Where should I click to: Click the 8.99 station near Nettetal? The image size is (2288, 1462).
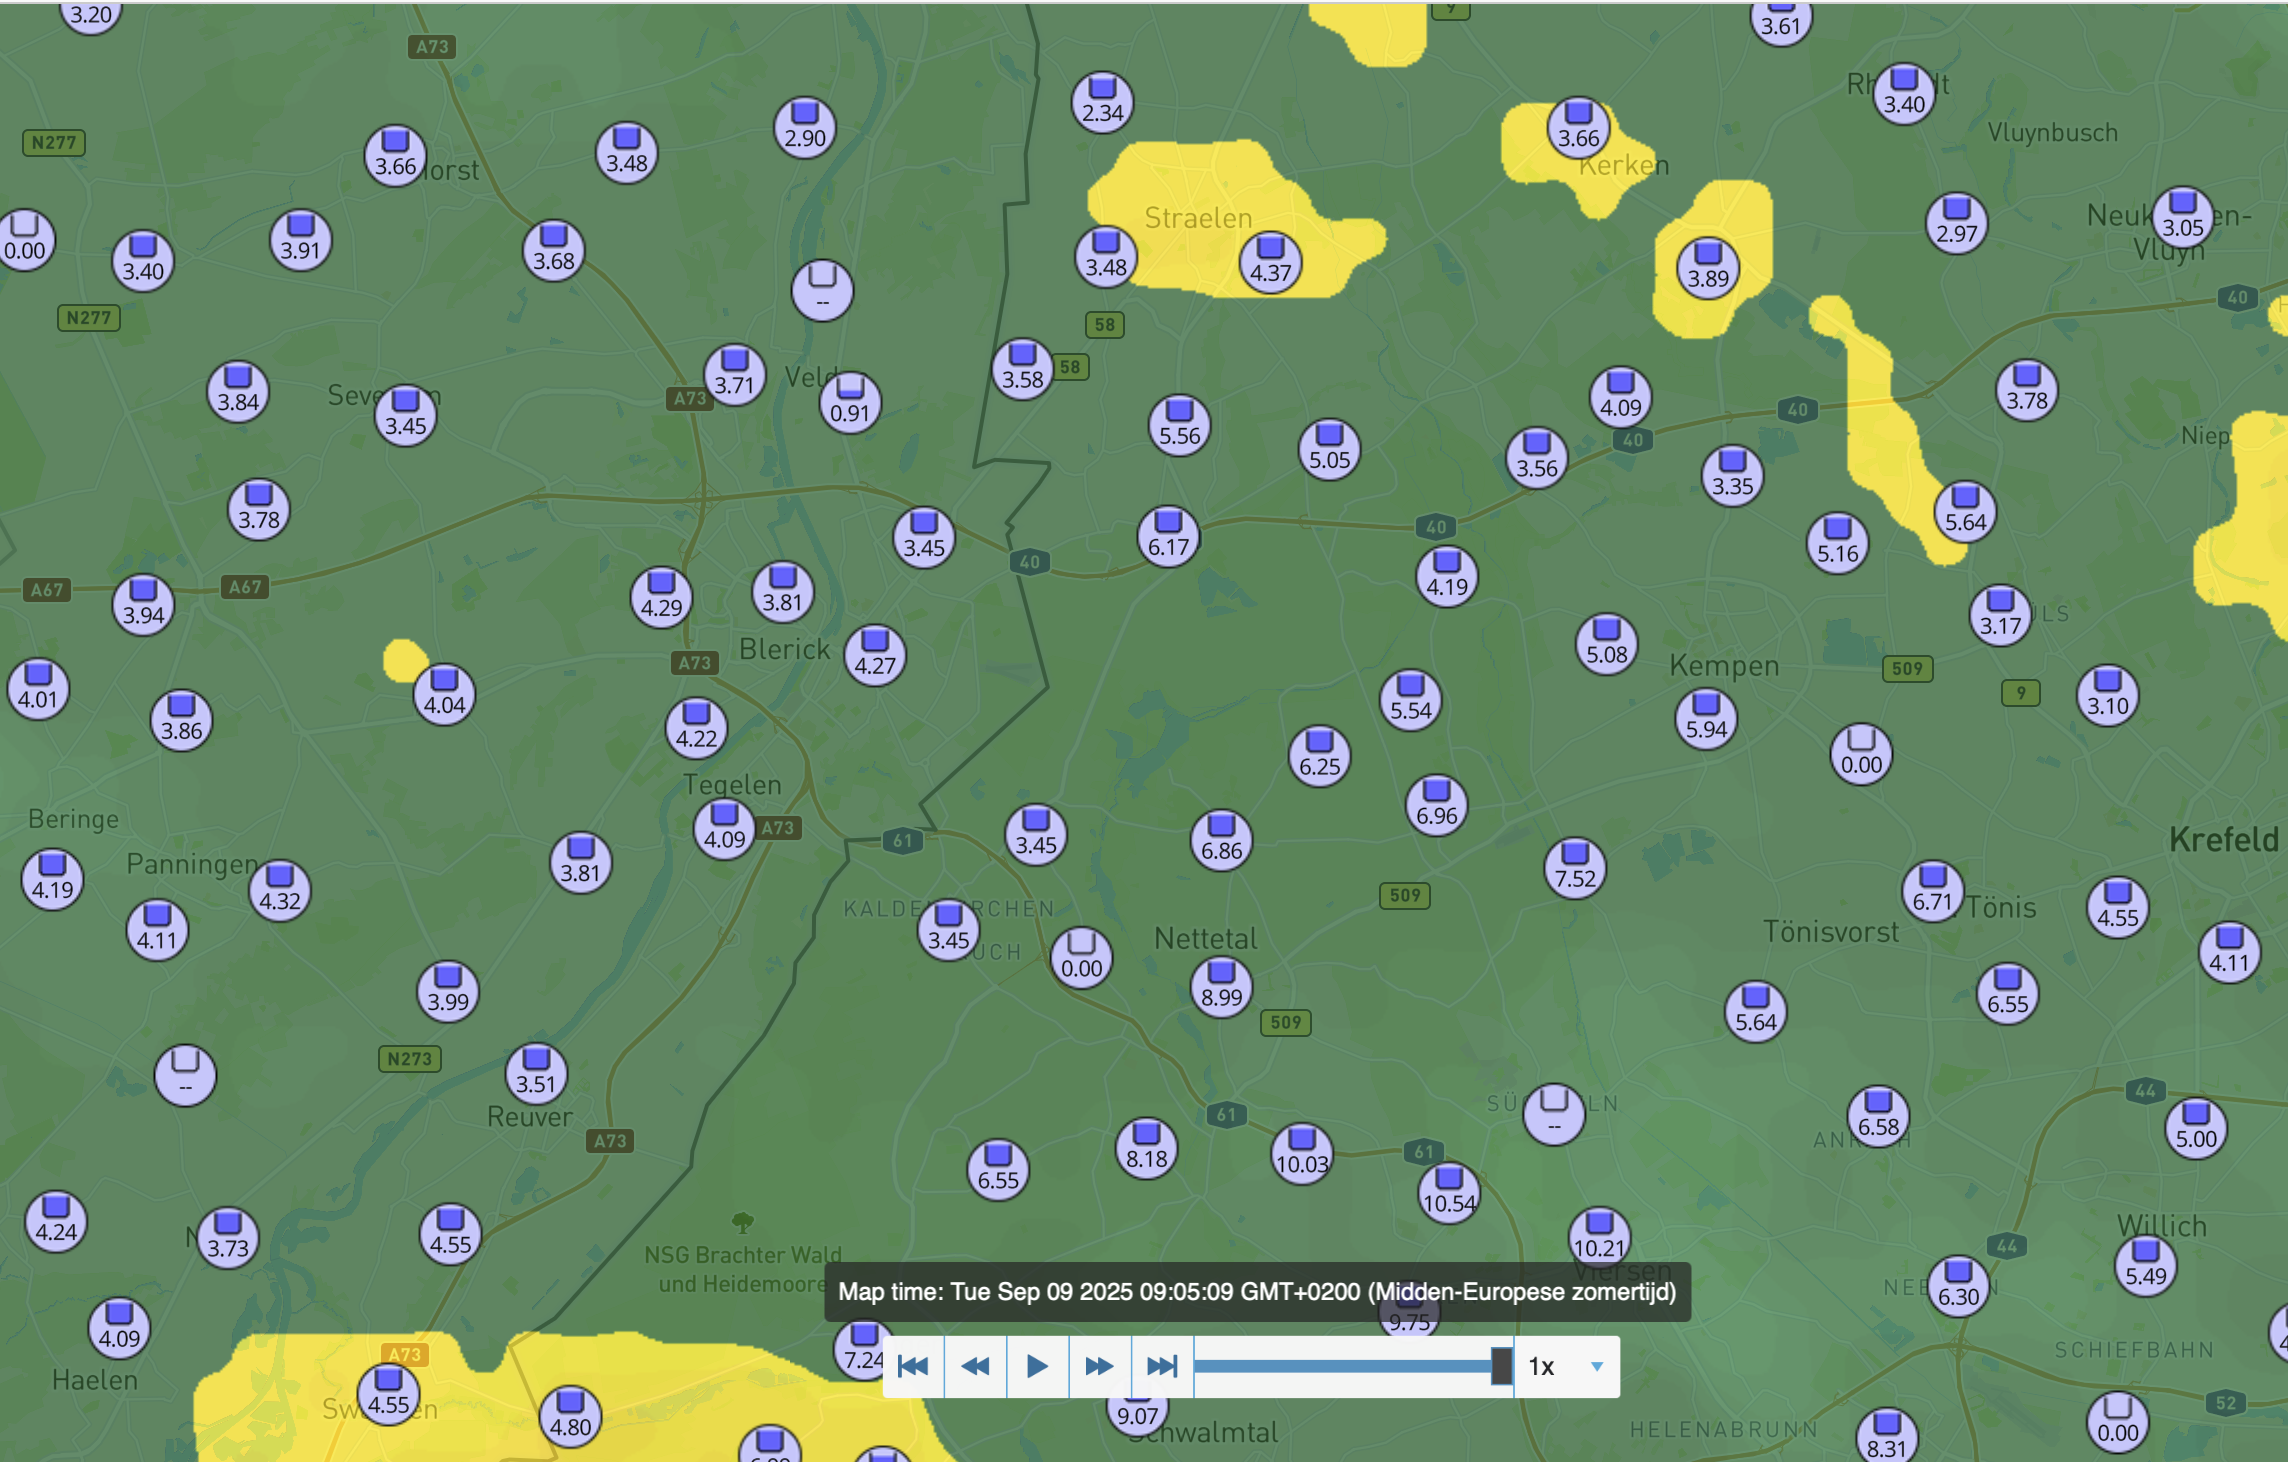1221,987
